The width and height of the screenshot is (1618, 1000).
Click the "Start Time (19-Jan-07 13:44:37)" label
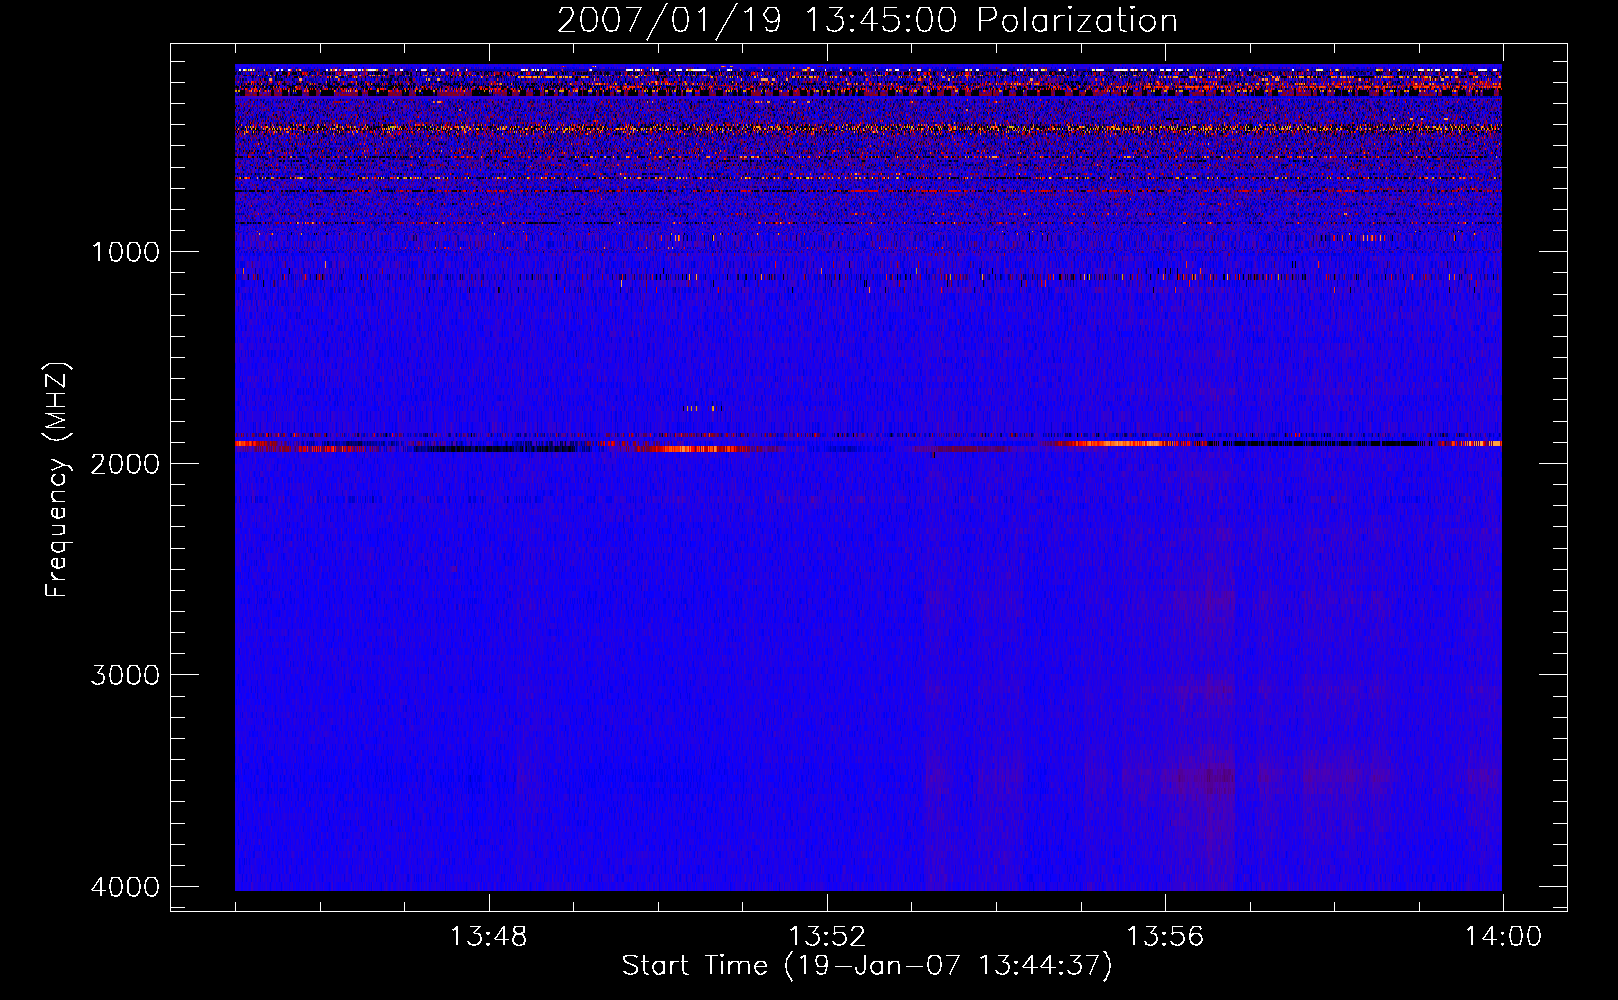click(867, 966)
